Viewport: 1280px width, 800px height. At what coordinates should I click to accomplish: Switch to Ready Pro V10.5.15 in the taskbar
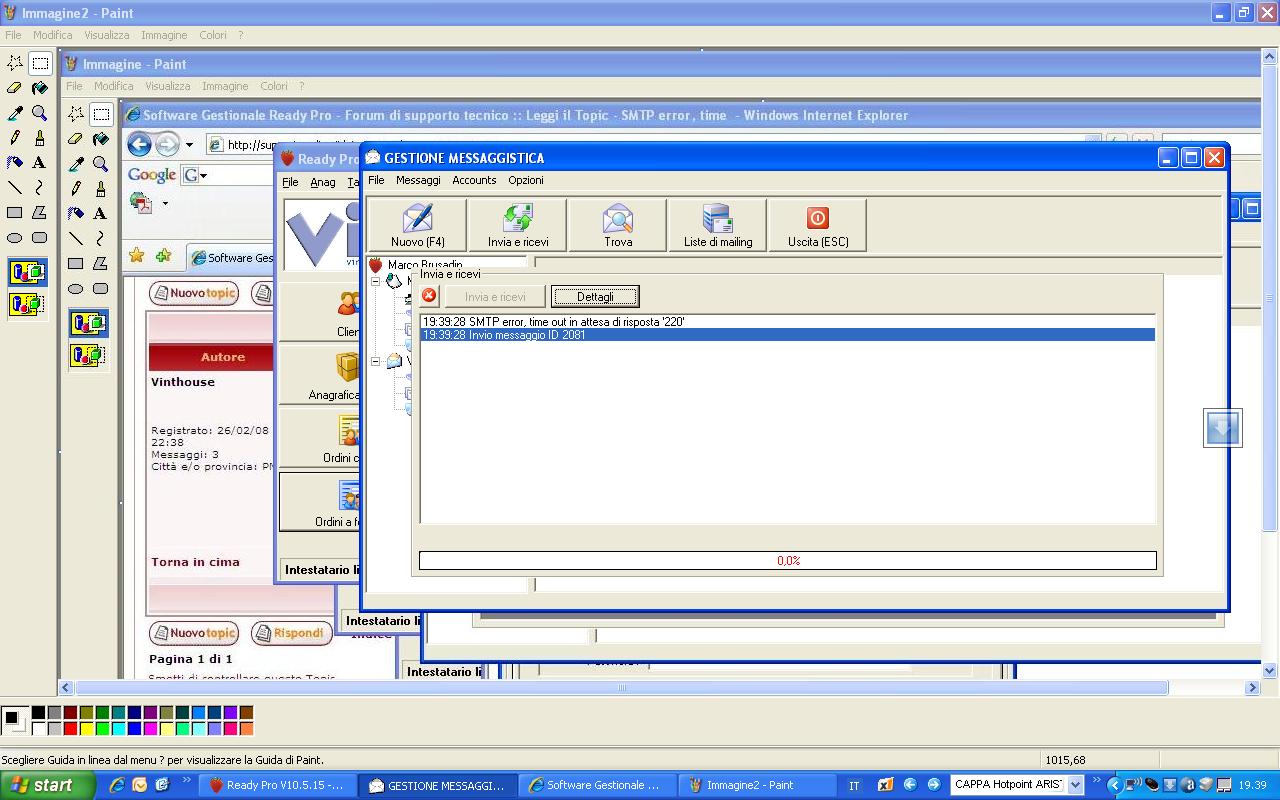pyautogui.click(x=277, y=785)
